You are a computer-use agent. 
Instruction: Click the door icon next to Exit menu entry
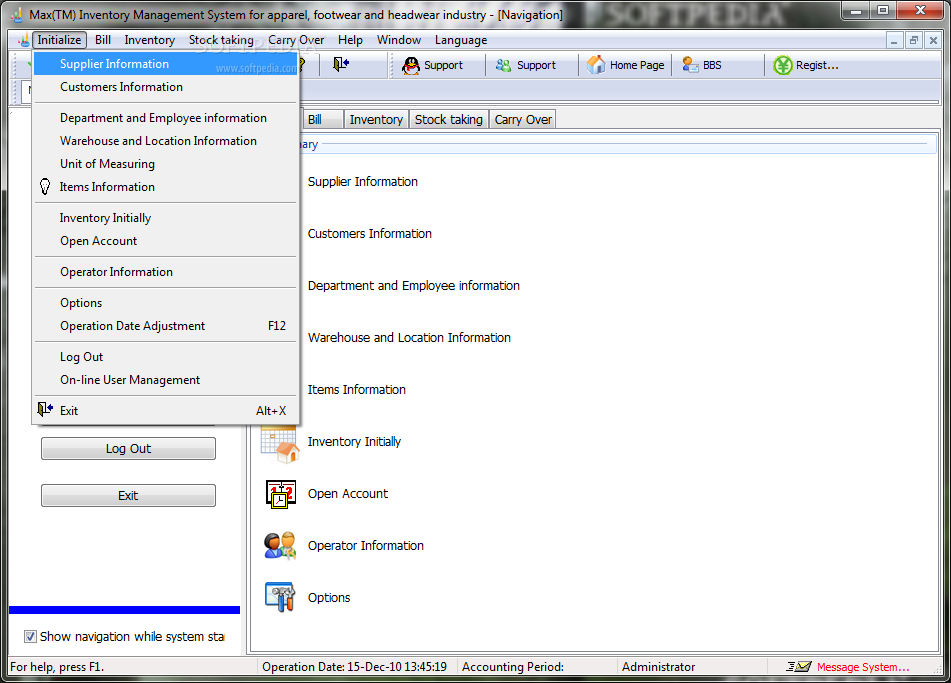(45, 409)
